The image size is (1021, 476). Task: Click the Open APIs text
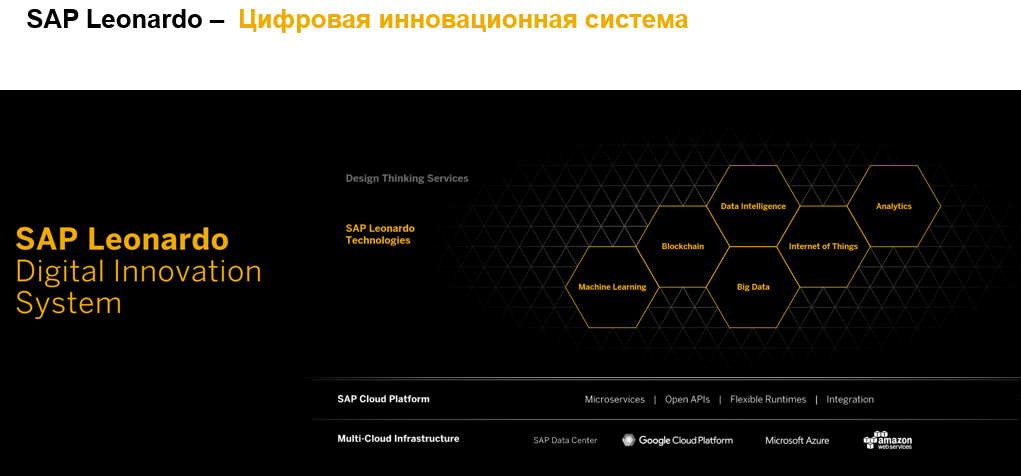687,399
